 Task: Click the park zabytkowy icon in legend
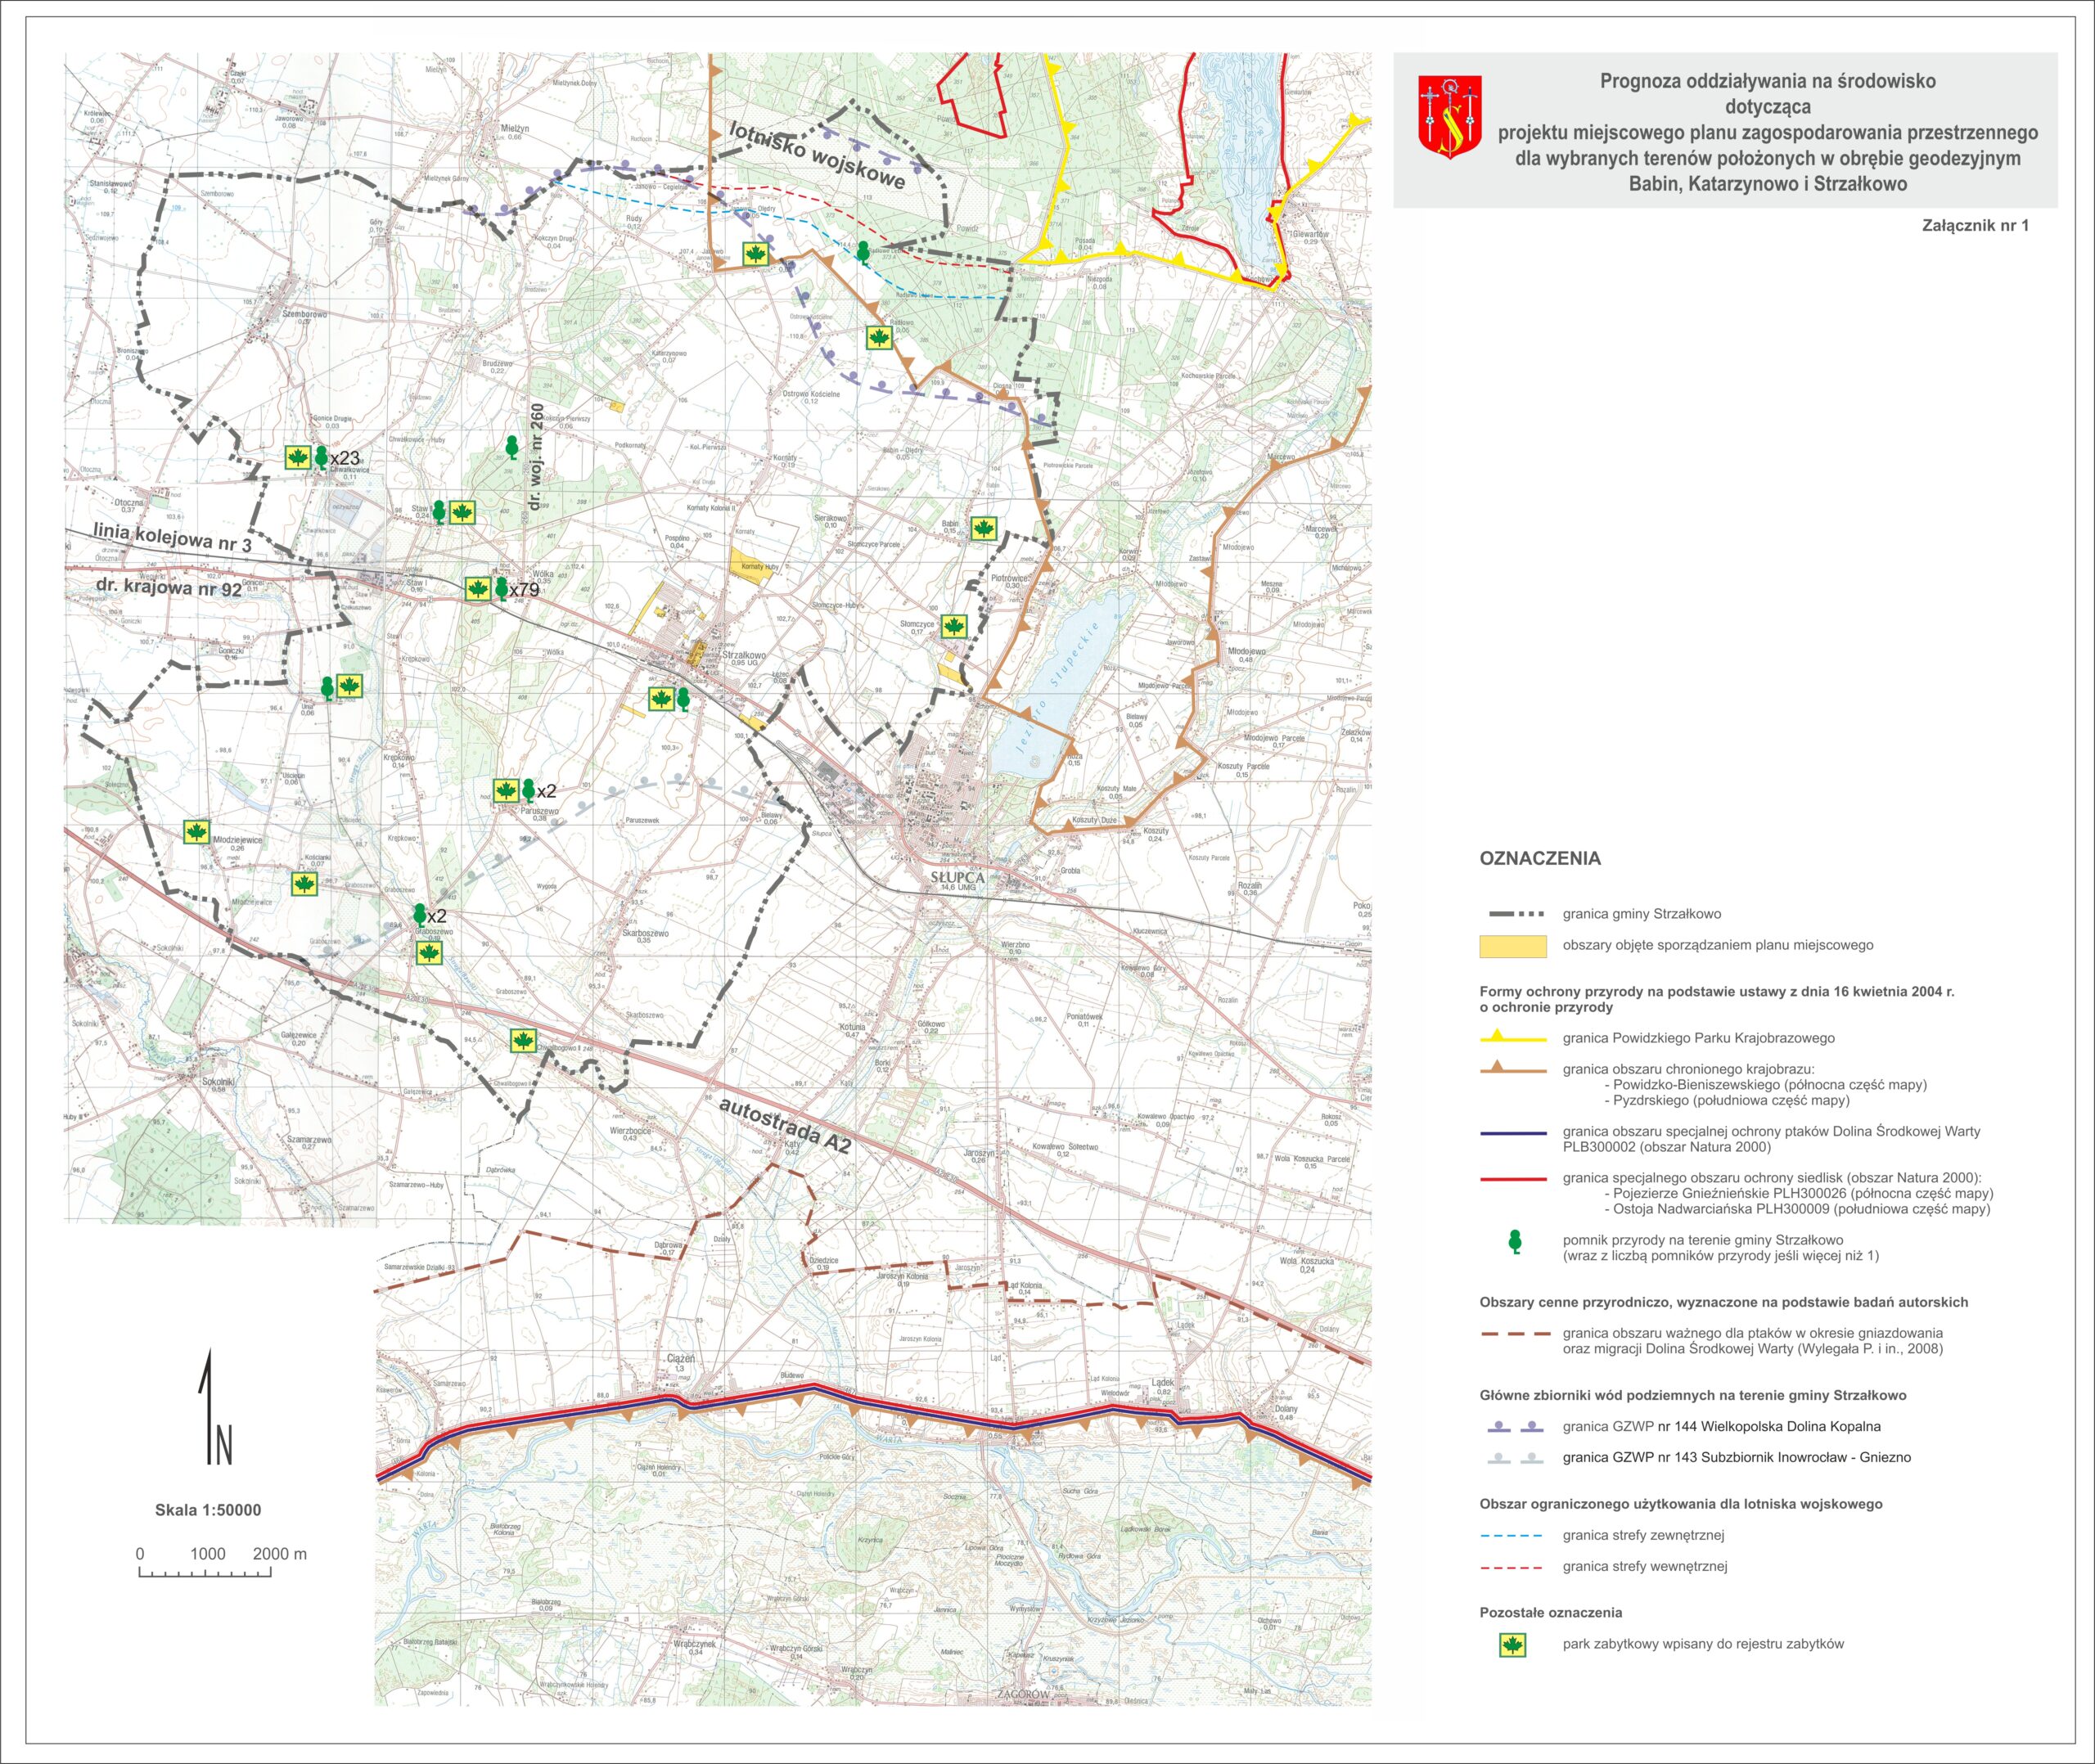pyautogui.click(x=1512, y=1644)
